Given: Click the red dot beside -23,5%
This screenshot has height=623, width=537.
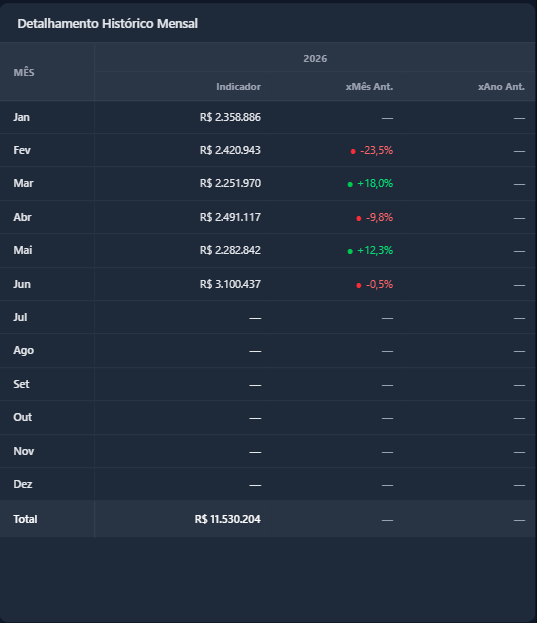Looking at the screenshot, I should tap(353, 151).
